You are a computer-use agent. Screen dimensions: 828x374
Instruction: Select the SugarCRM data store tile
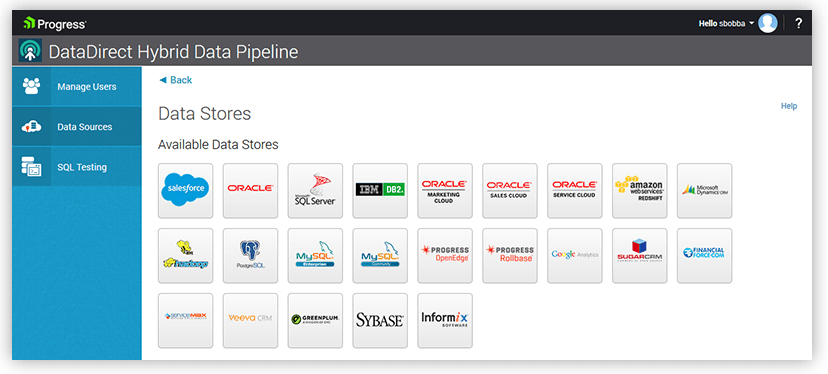coord(640,256)
